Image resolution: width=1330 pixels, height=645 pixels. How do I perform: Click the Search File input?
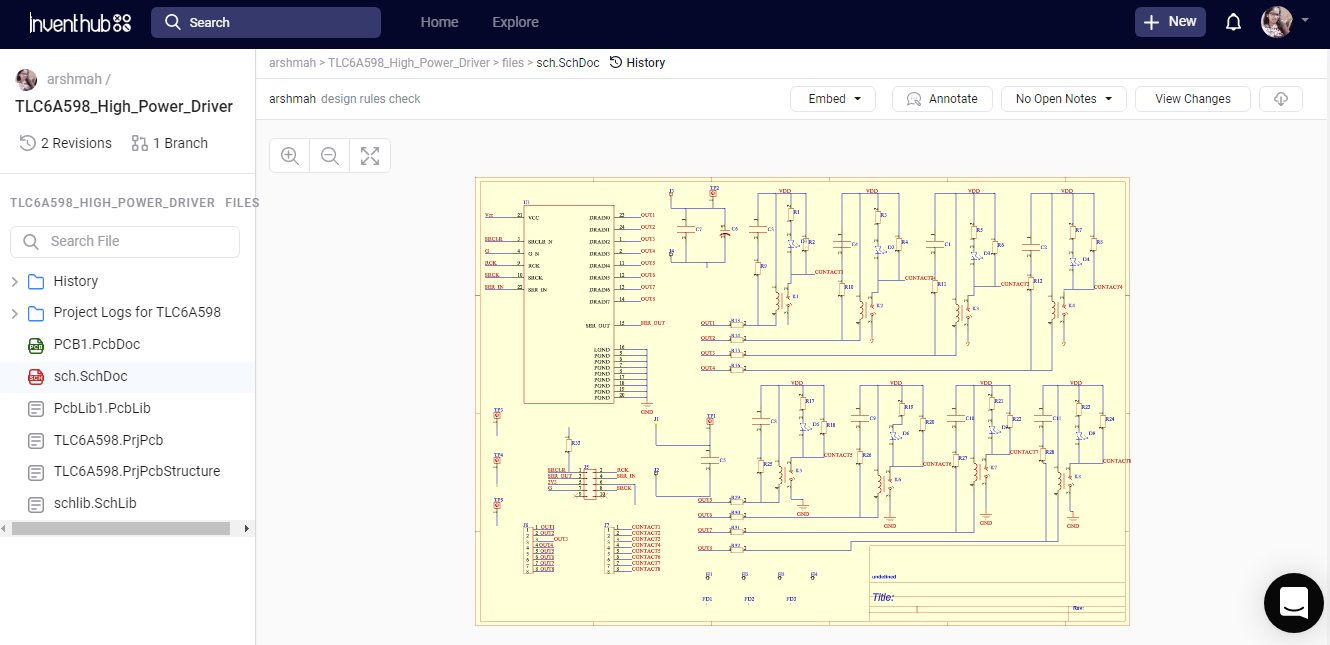click(x=125, y=241)
